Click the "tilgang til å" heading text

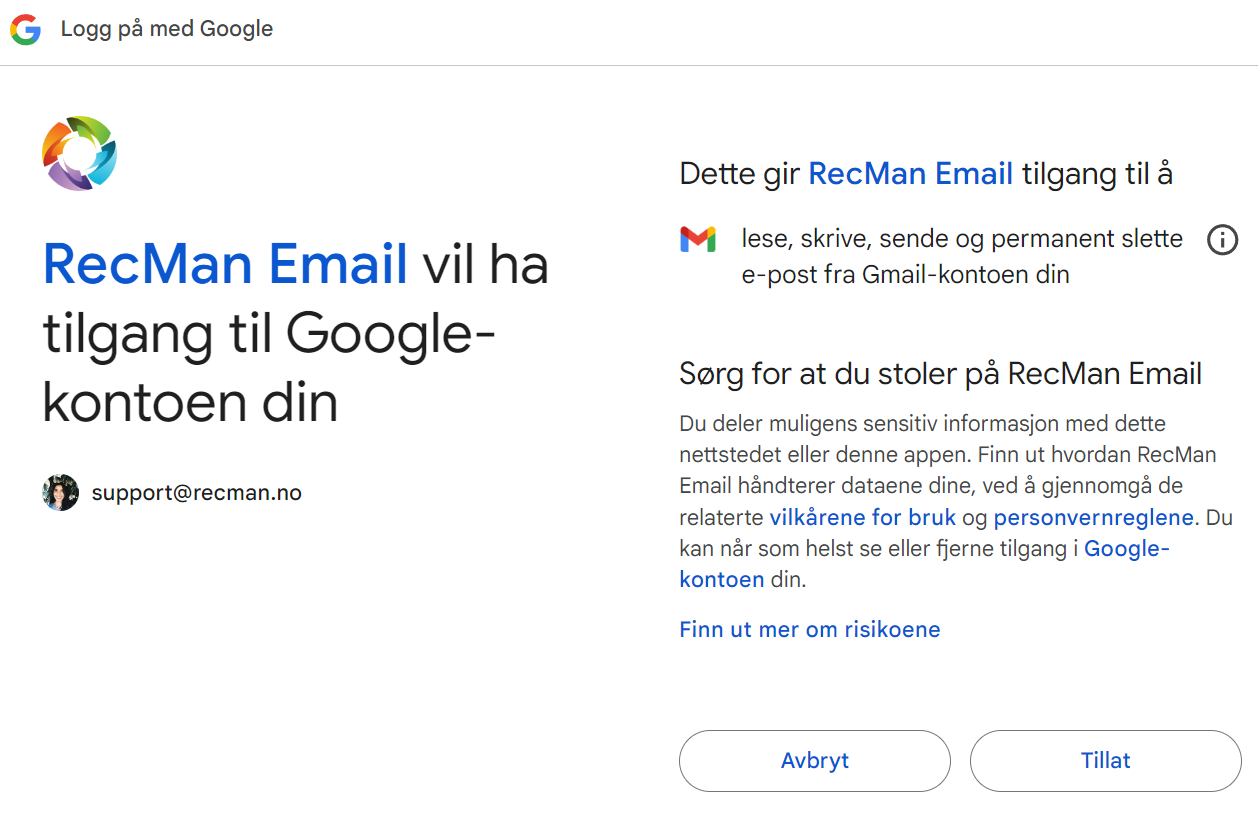(x=1097, y=174)
